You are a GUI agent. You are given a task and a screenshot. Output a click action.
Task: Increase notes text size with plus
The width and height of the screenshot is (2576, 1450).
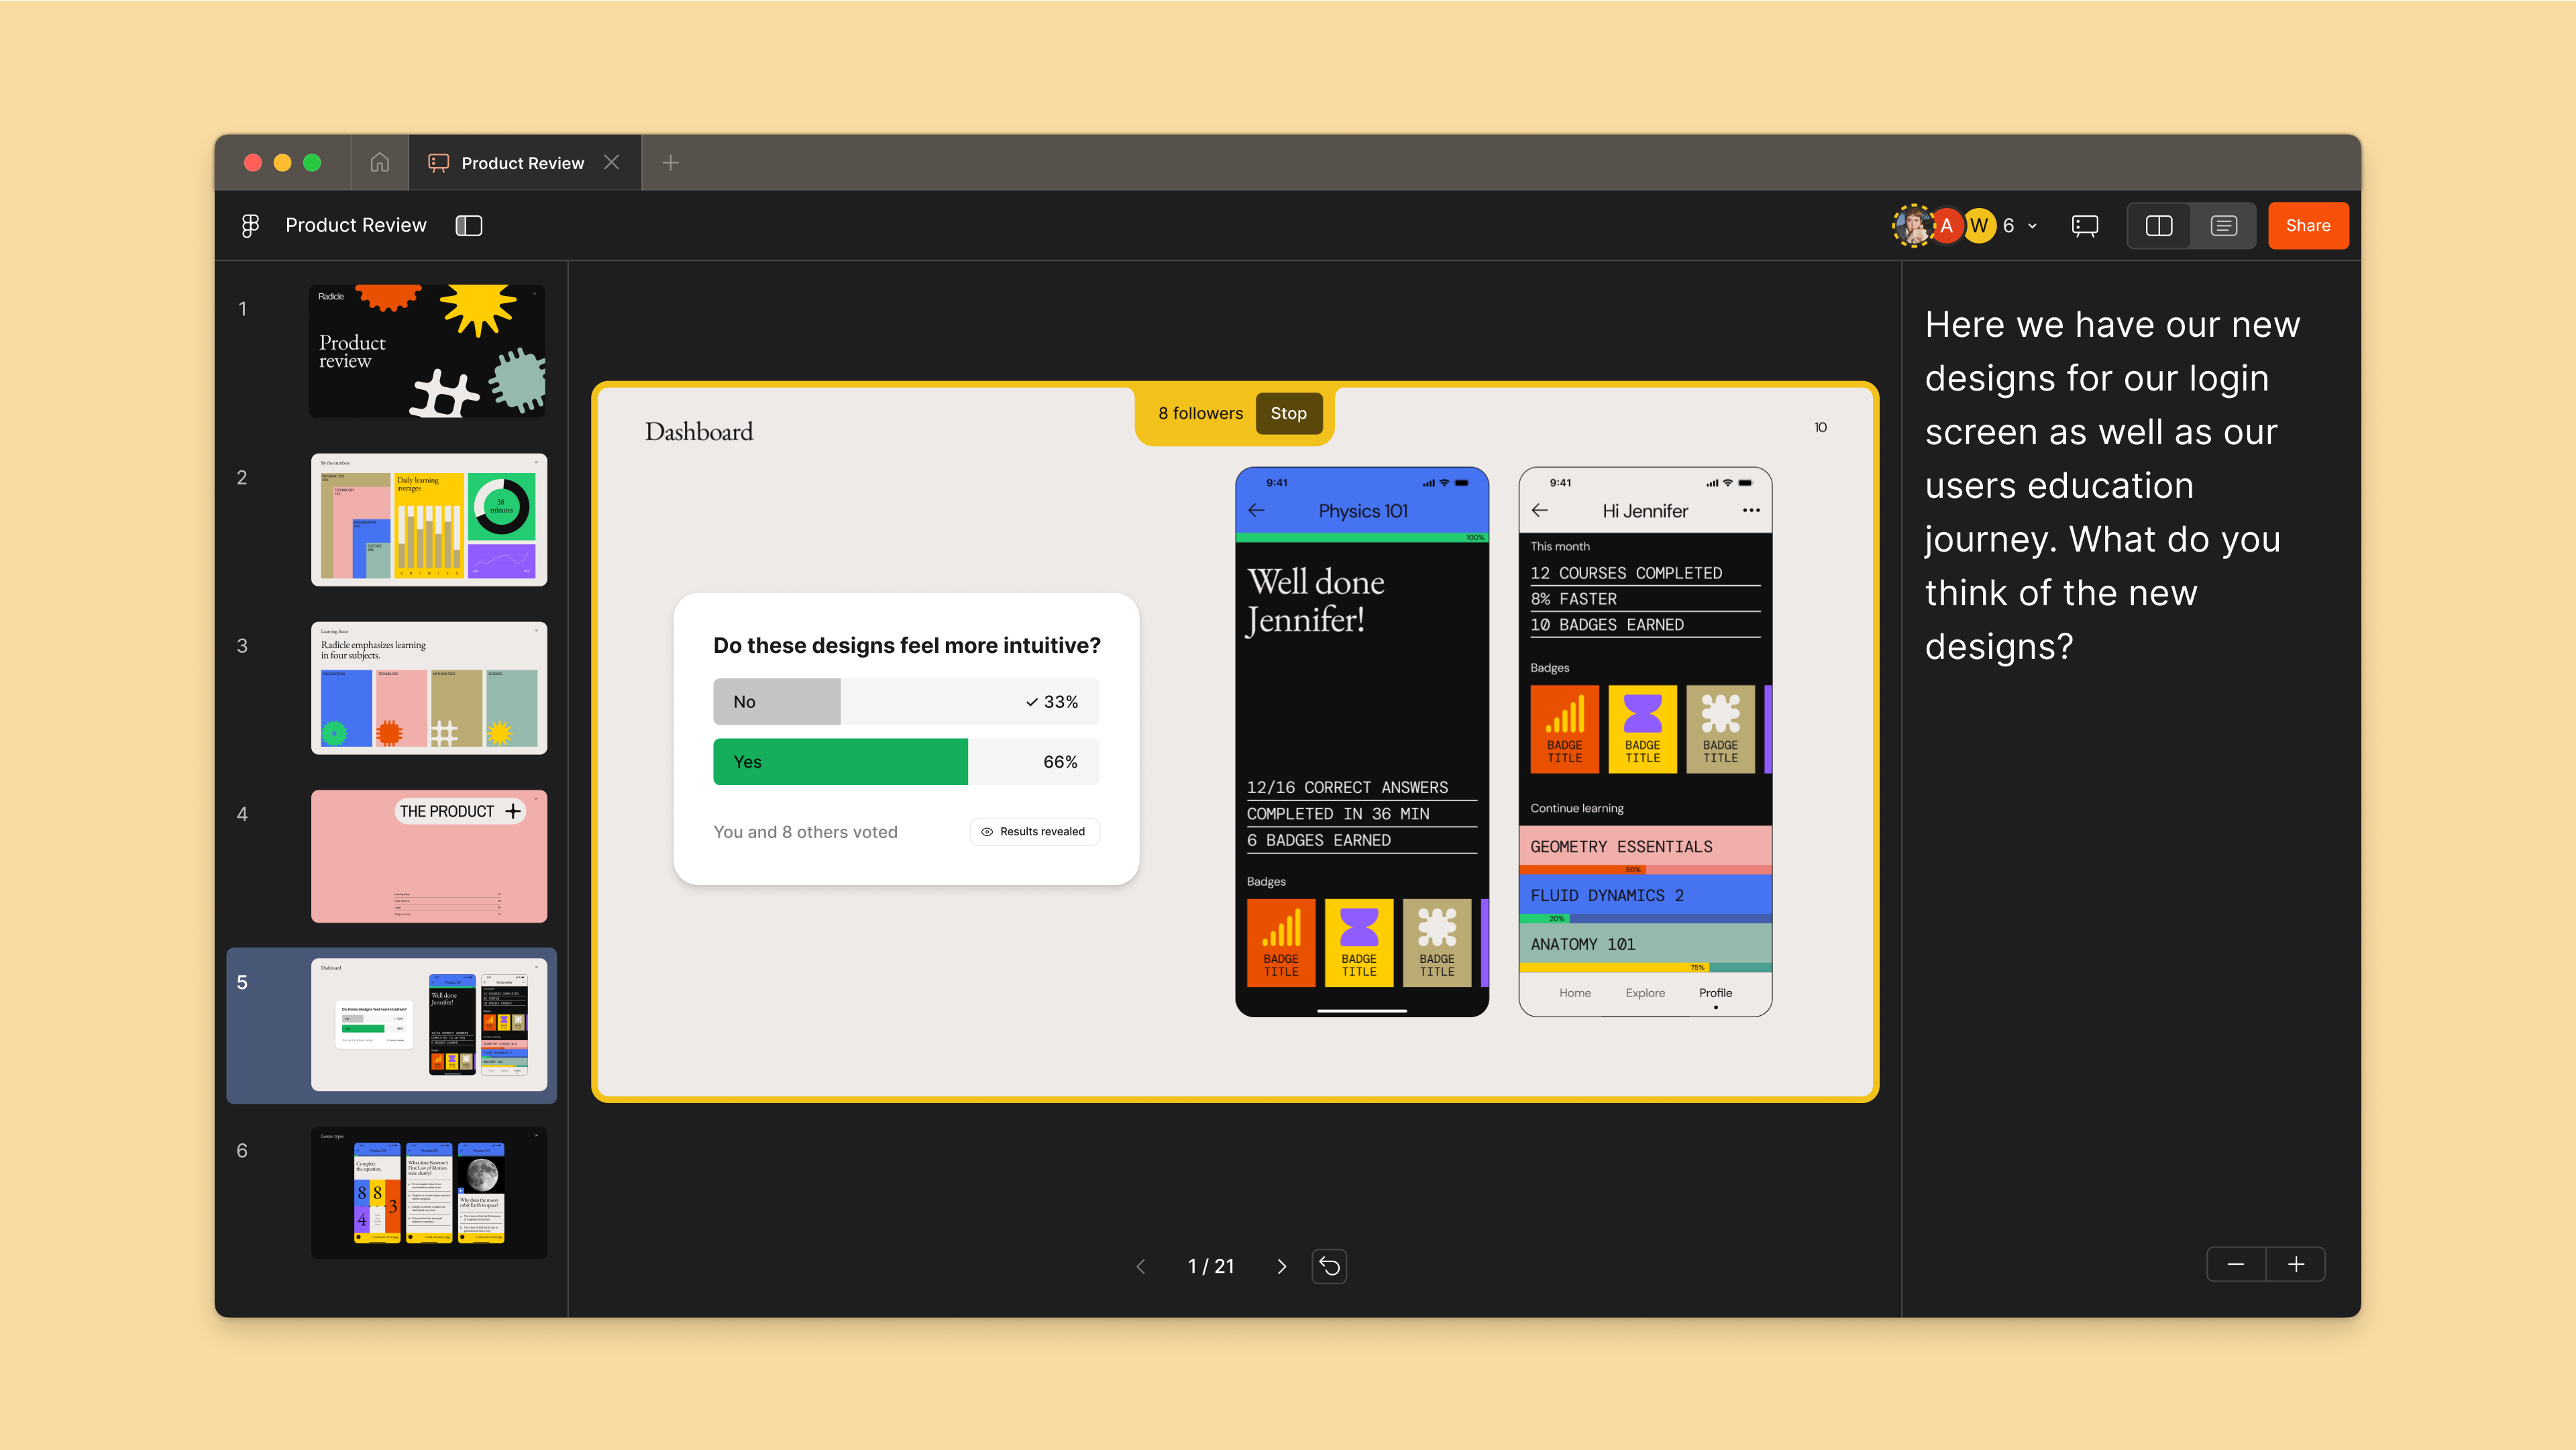tap(2296, 1264)
